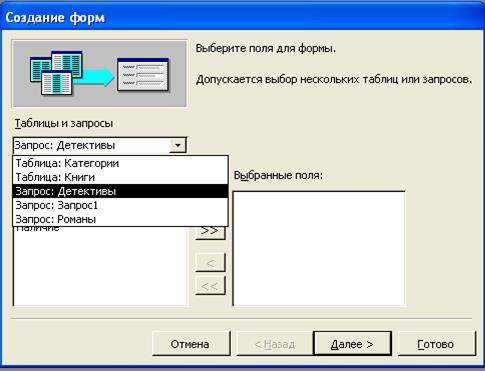Pick Запрос: Запрос1 from the list
The width and height of the screenshot is (485, 371).
pos(120,205)
